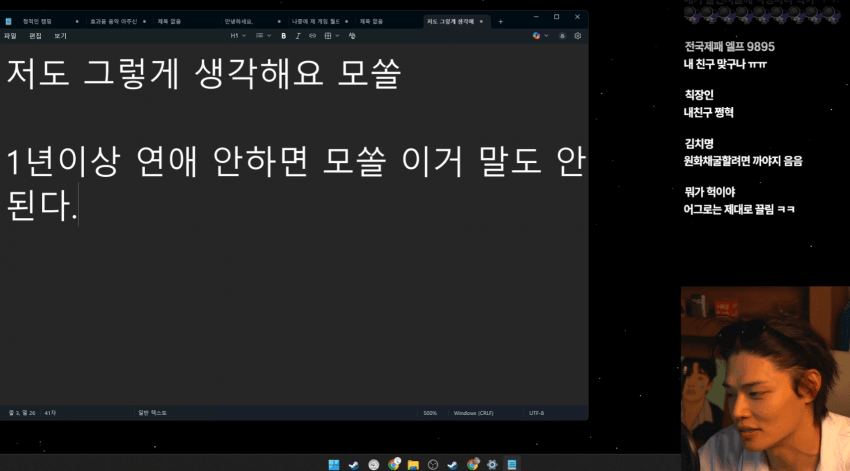850x471 pixels.
Task: Click the Windows (CRLF) status bar field
Action: coord(472,412)
